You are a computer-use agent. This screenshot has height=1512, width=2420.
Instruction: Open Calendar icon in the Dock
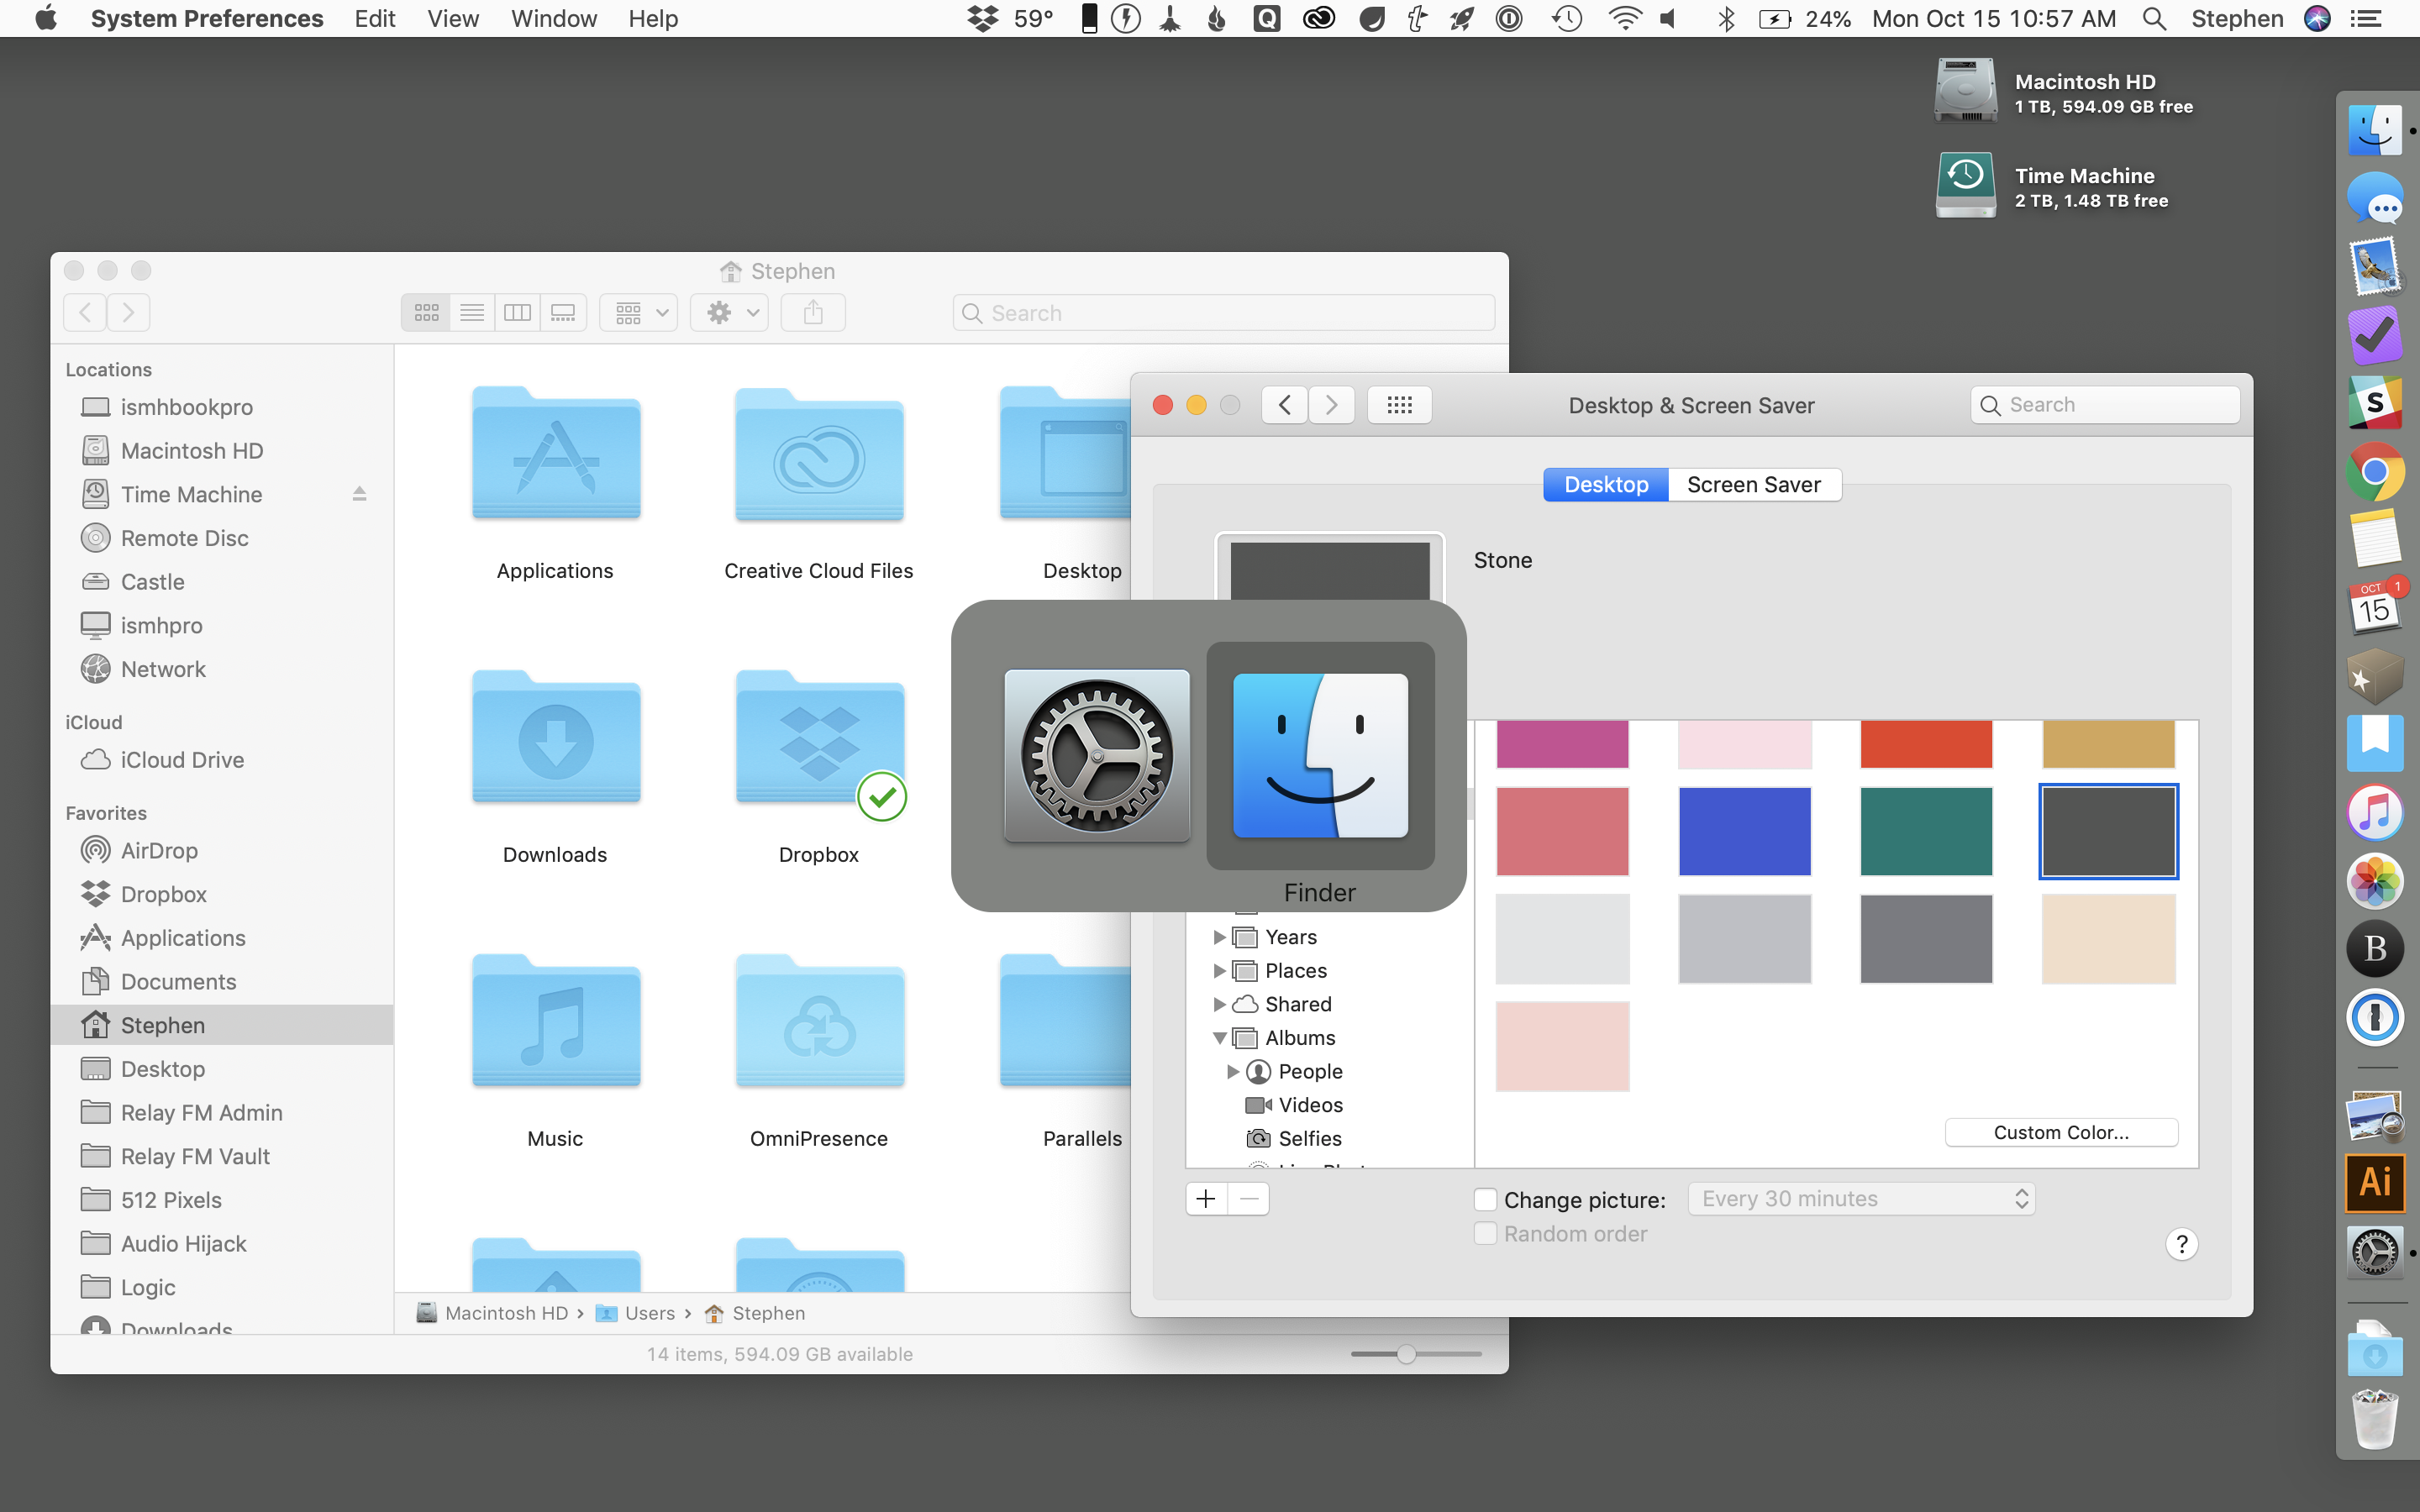[x=2375, y=606]
